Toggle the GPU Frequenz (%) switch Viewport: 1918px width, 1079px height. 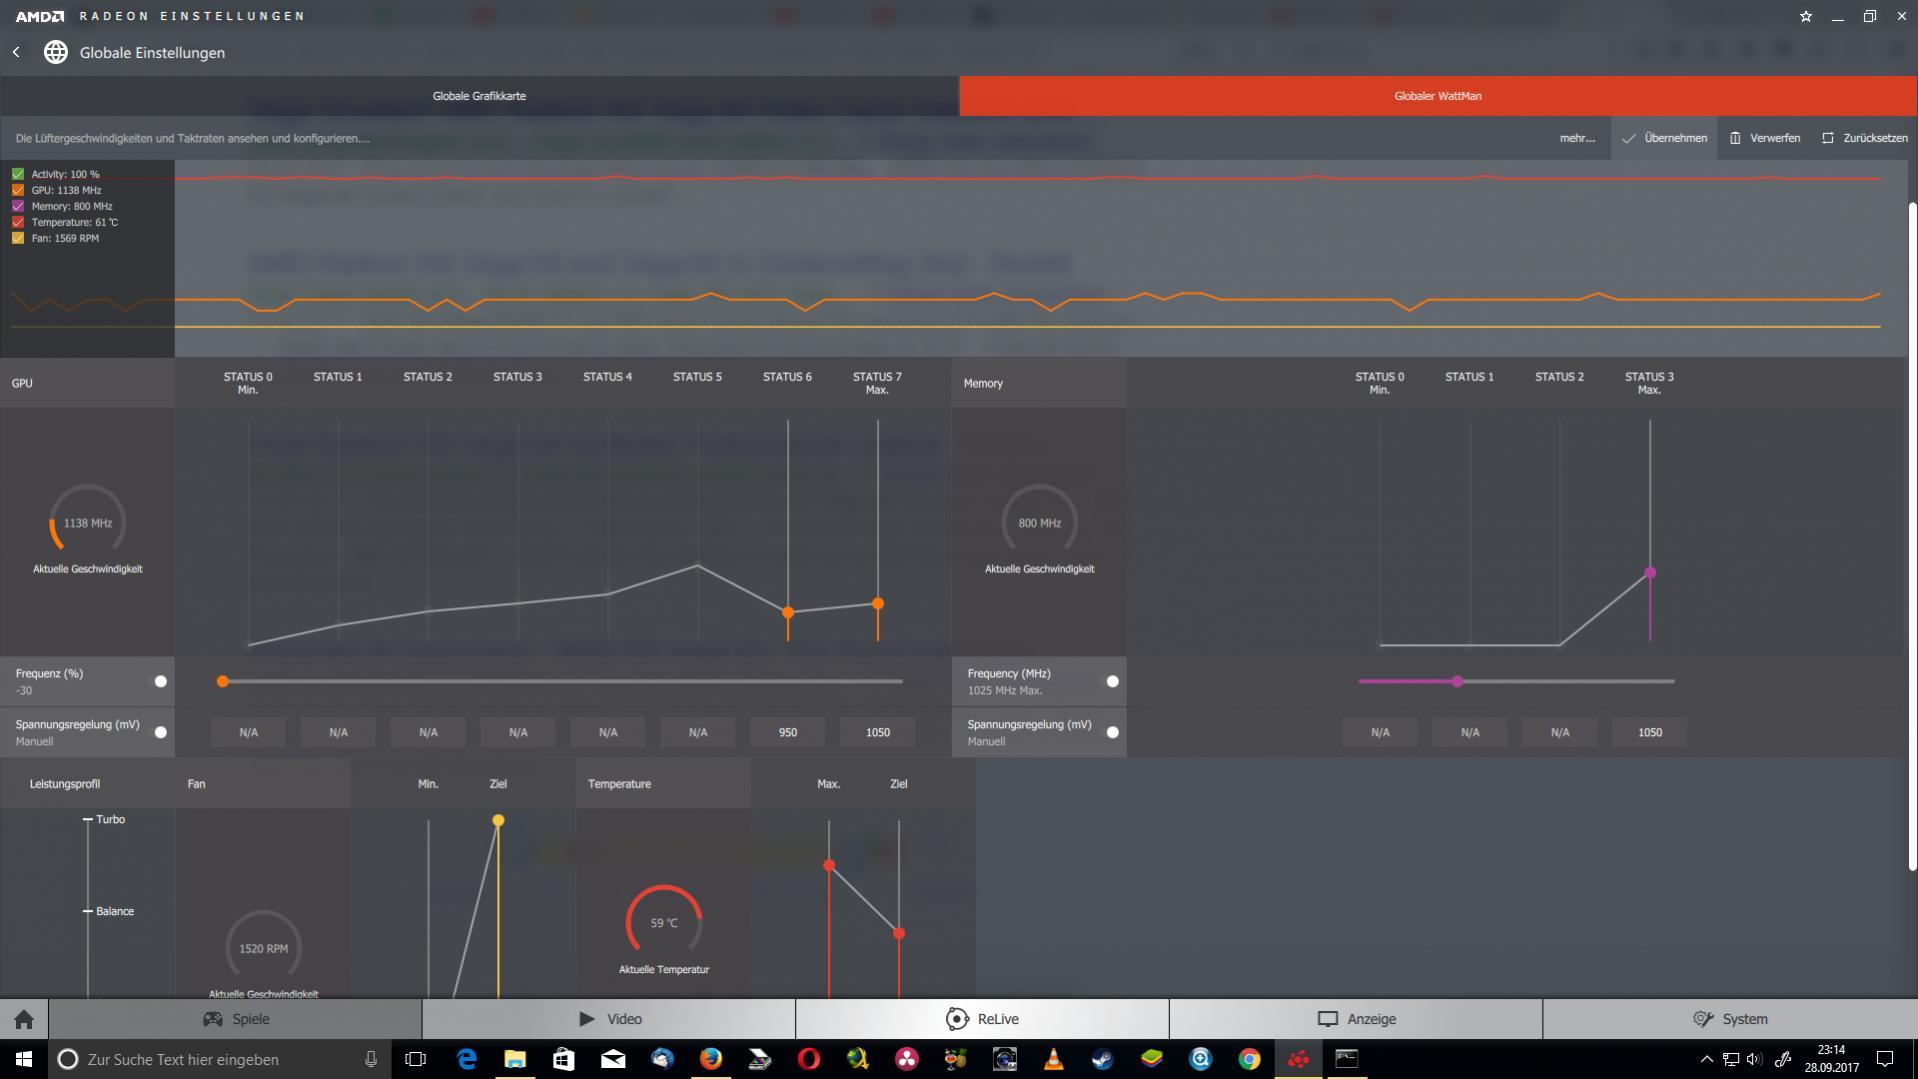click(160, 681)
